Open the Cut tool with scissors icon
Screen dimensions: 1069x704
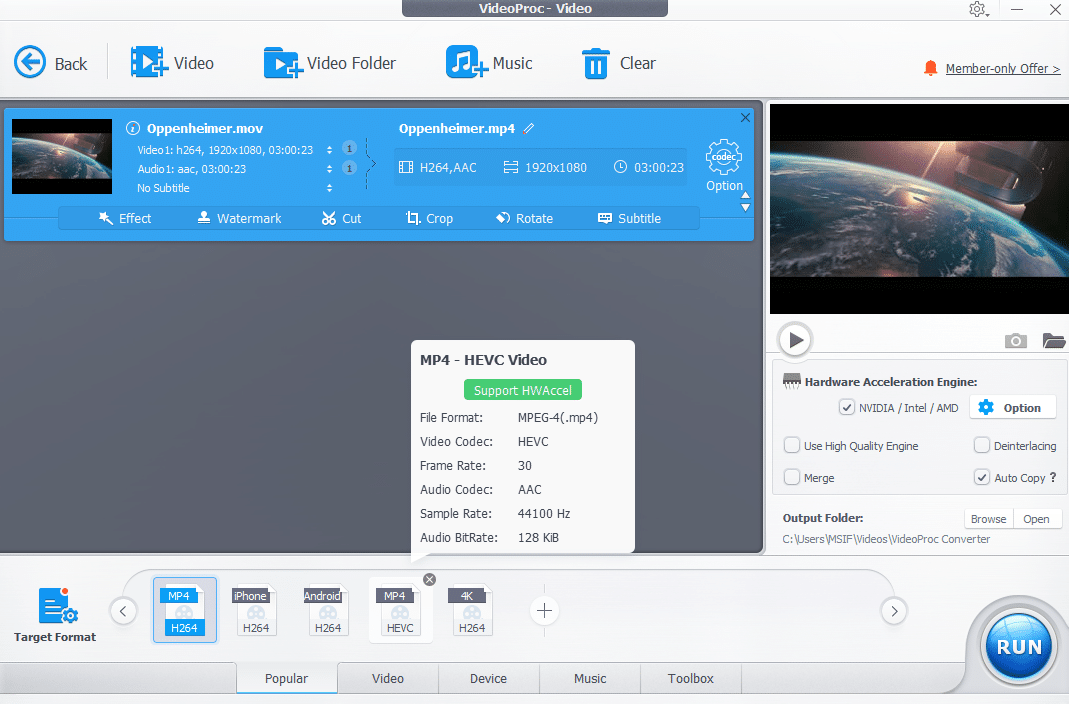[x=341, y=218]
